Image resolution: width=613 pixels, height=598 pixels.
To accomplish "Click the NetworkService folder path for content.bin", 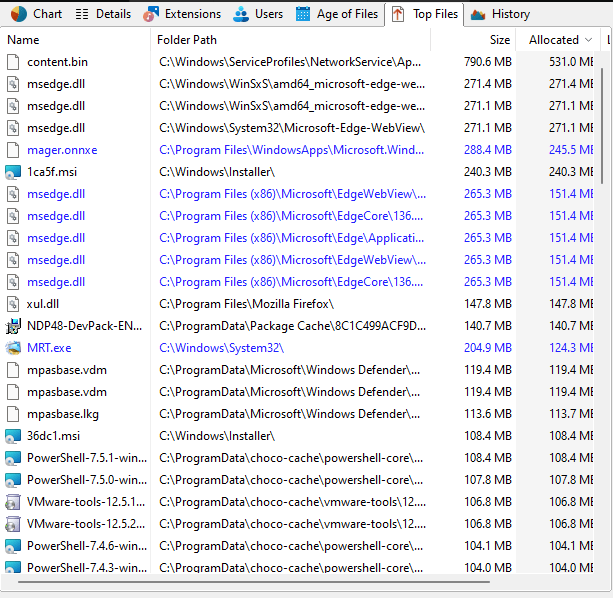I will (290, 62).
